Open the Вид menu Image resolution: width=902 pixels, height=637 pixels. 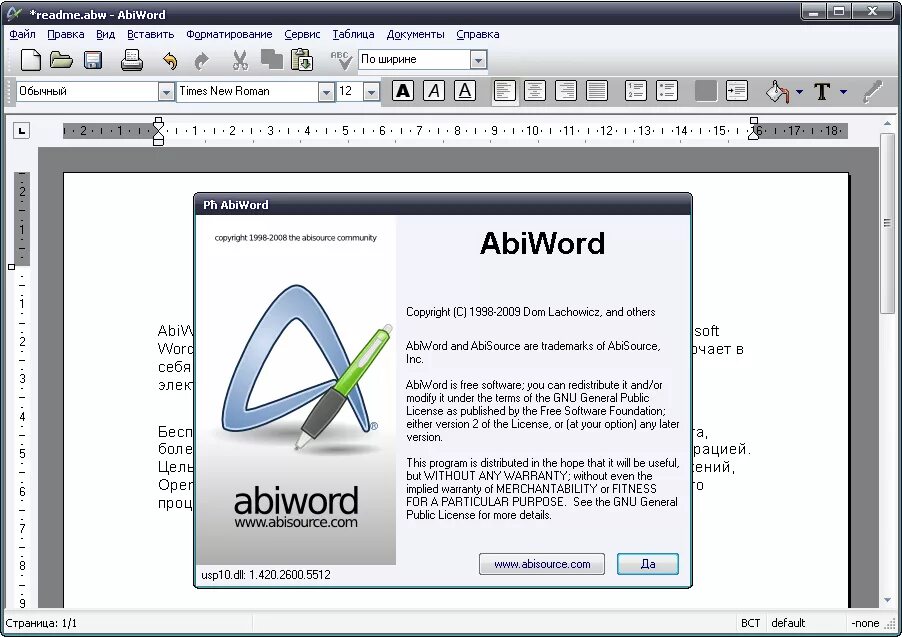click(x=105, y=35)
